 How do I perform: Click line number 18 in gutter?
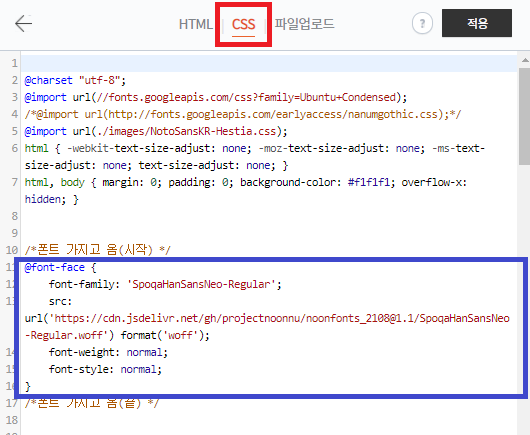(x=11, y=420)
